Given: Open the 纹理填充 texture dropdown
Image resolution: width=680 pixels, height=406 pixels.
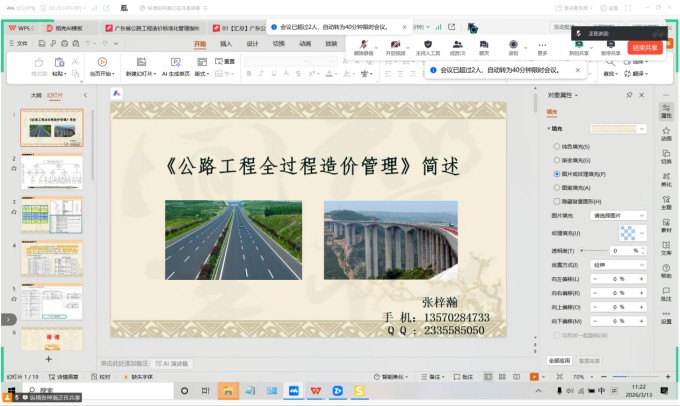Looking at the screenshot, I should (630, 232).
